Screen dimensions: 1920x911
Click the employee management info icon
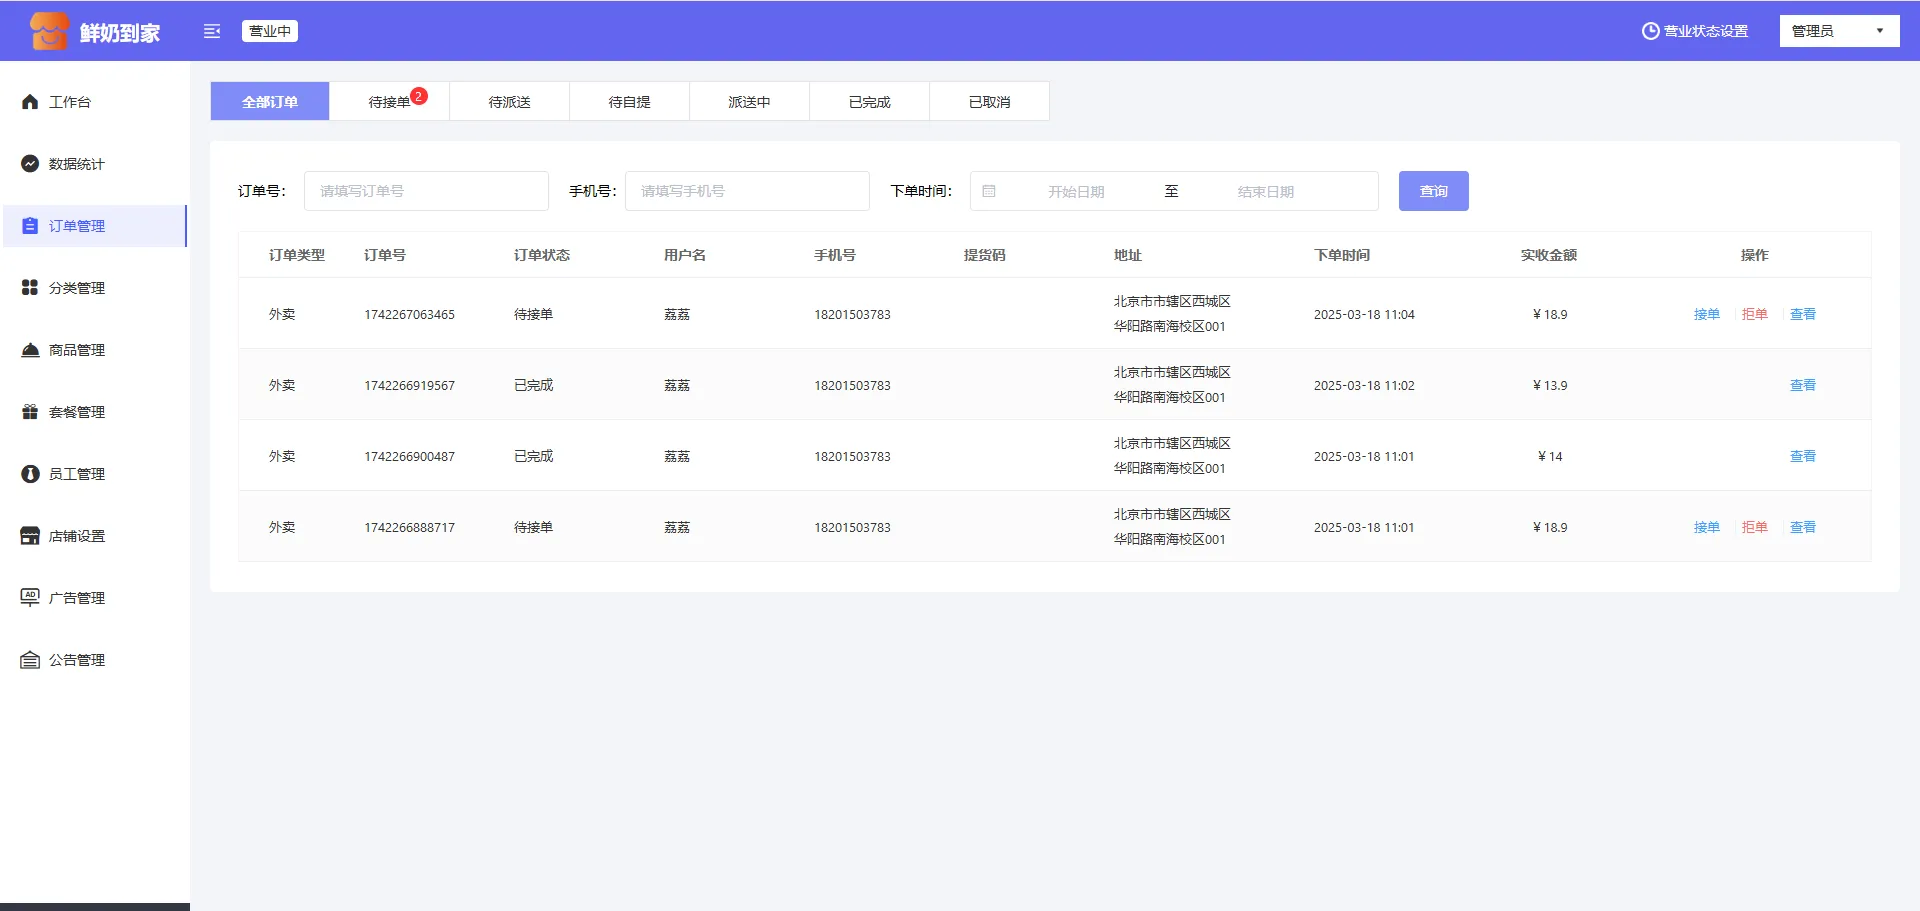(30, 474)
